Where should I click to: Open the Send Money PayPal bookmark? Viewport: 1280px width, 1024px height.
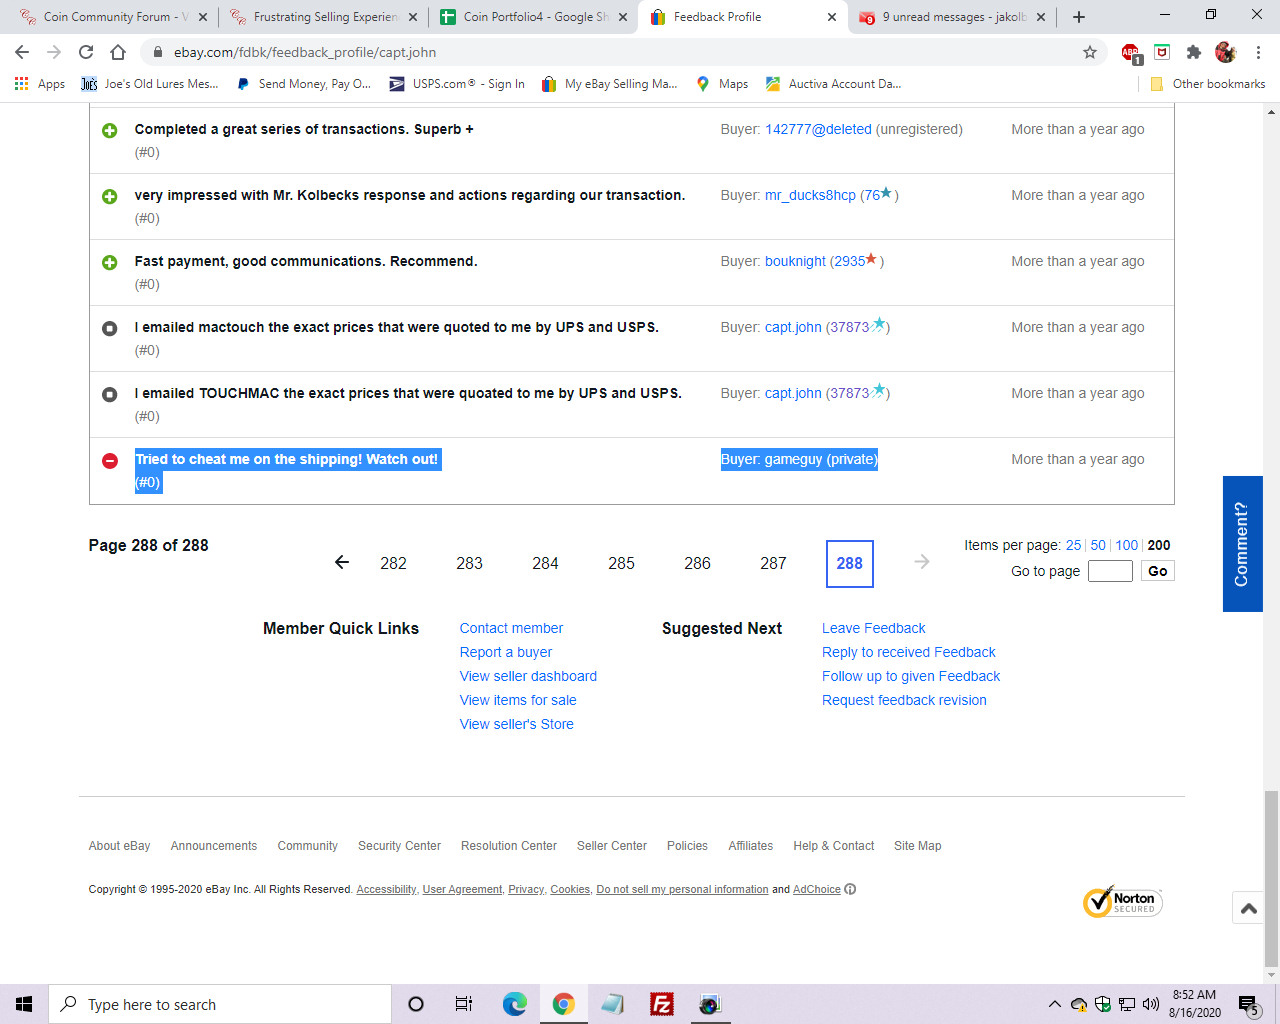tap(303, 84)
